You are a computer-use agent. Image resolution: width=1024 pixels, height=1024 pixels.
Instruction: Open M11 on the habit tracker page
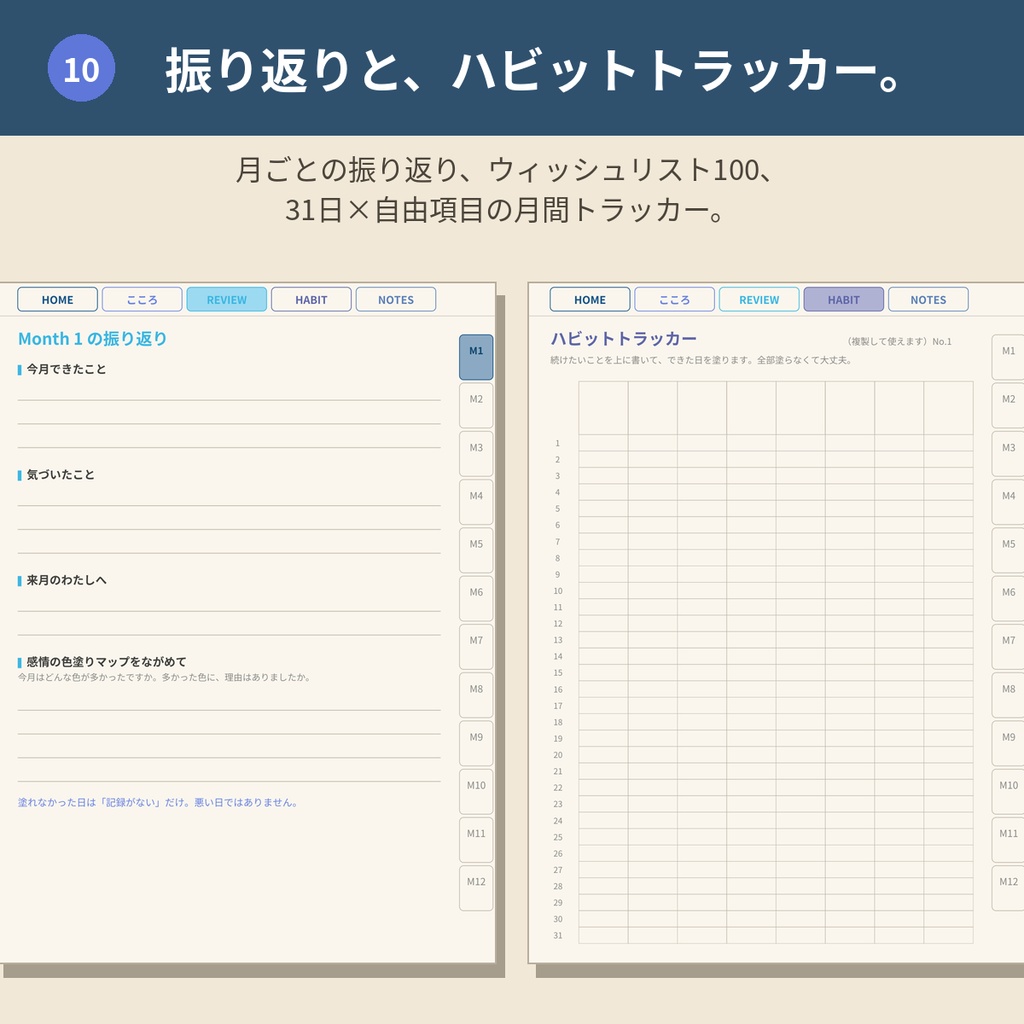tap(1008, 840)
